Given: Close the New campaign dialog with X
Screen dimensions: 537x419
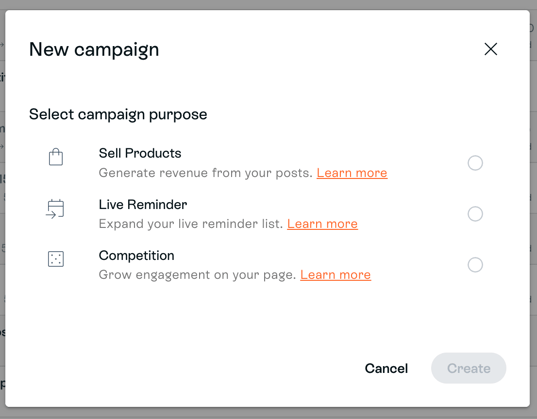Looking at the screenshot, I should pyautogui.click(x=491, y=49).
